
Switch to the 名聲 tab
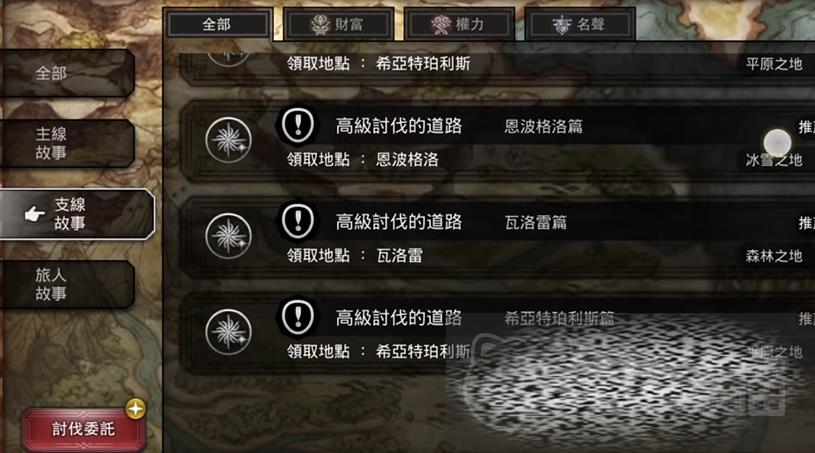580,24
